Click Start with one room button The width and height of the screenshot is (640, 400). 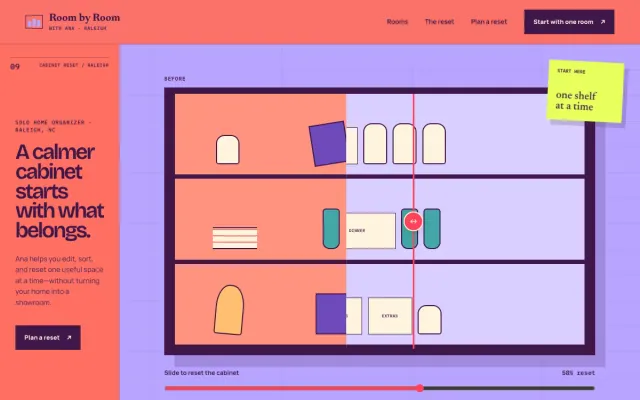pos(569,22)
